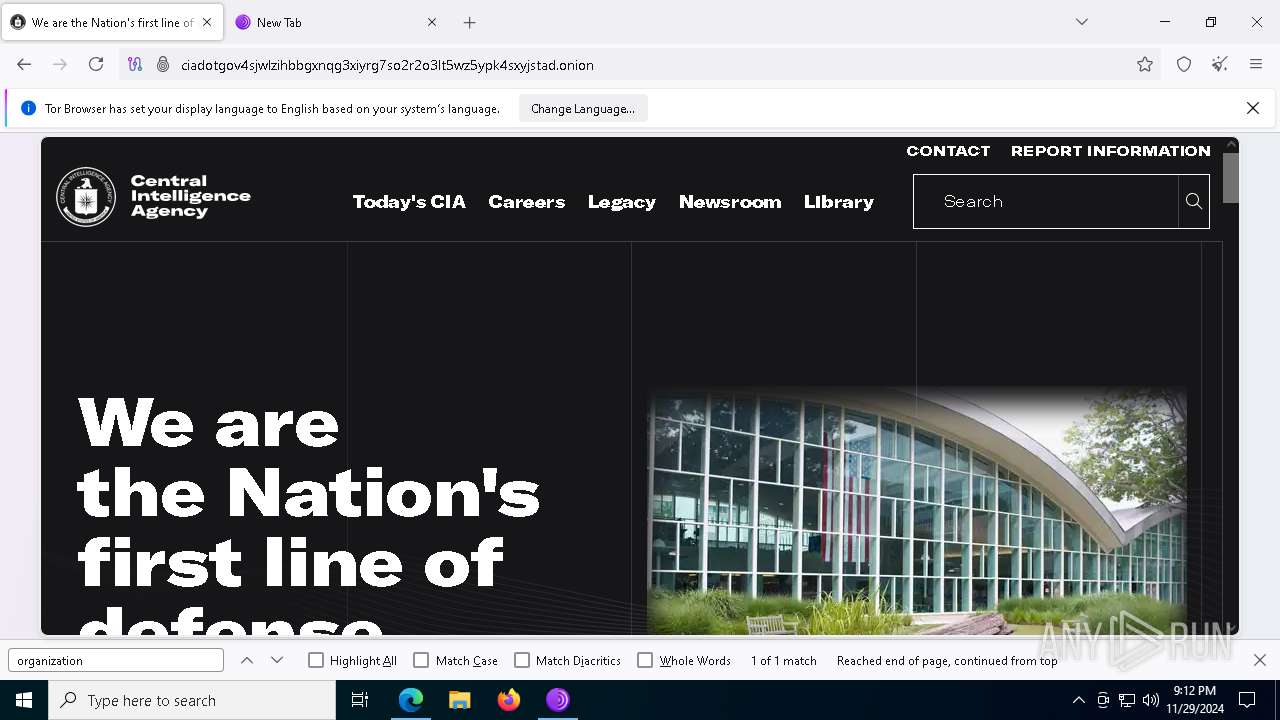Open Task View on the taskbar
The width and height of the screenshot is (1280, 720).
(360, 700)
